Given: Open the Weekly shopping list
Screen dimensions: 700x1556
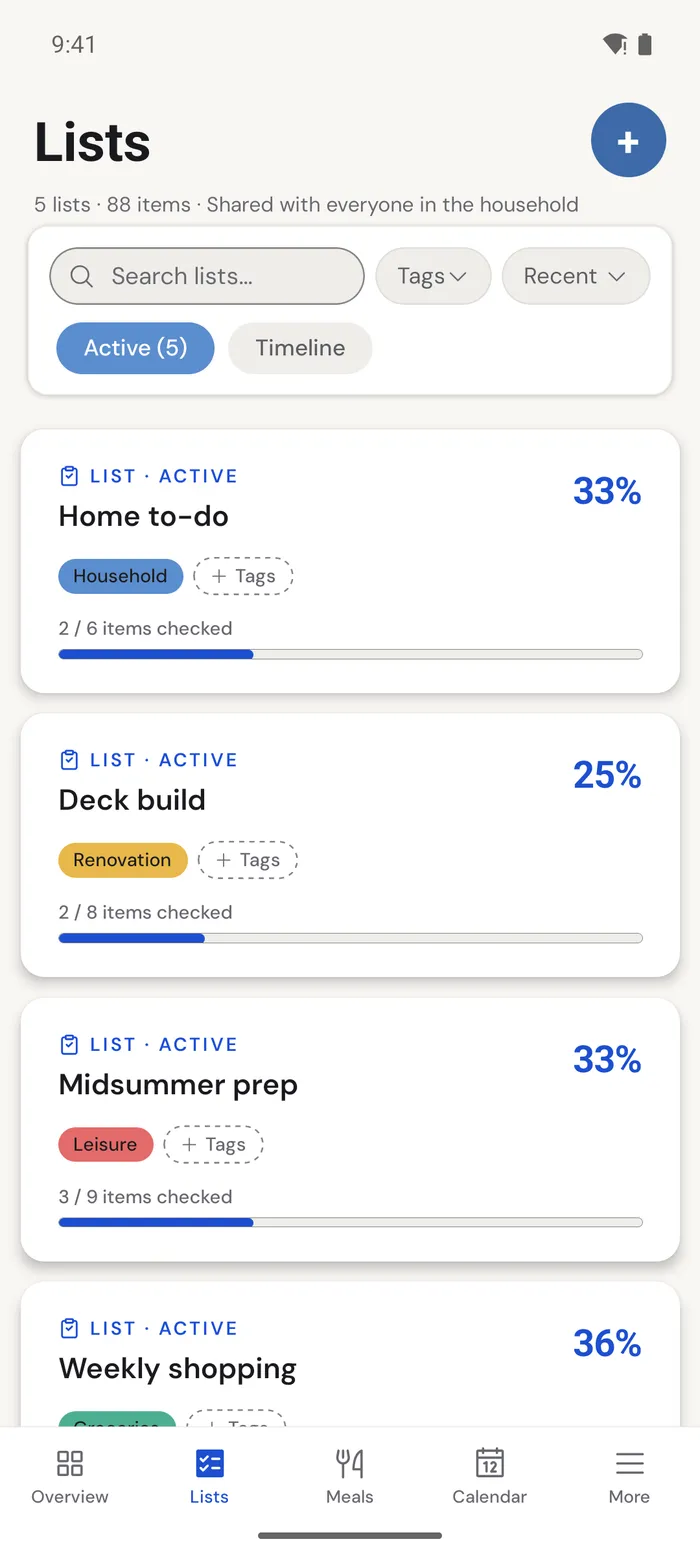Looking at the screenshot, I should pos(350,1355).
